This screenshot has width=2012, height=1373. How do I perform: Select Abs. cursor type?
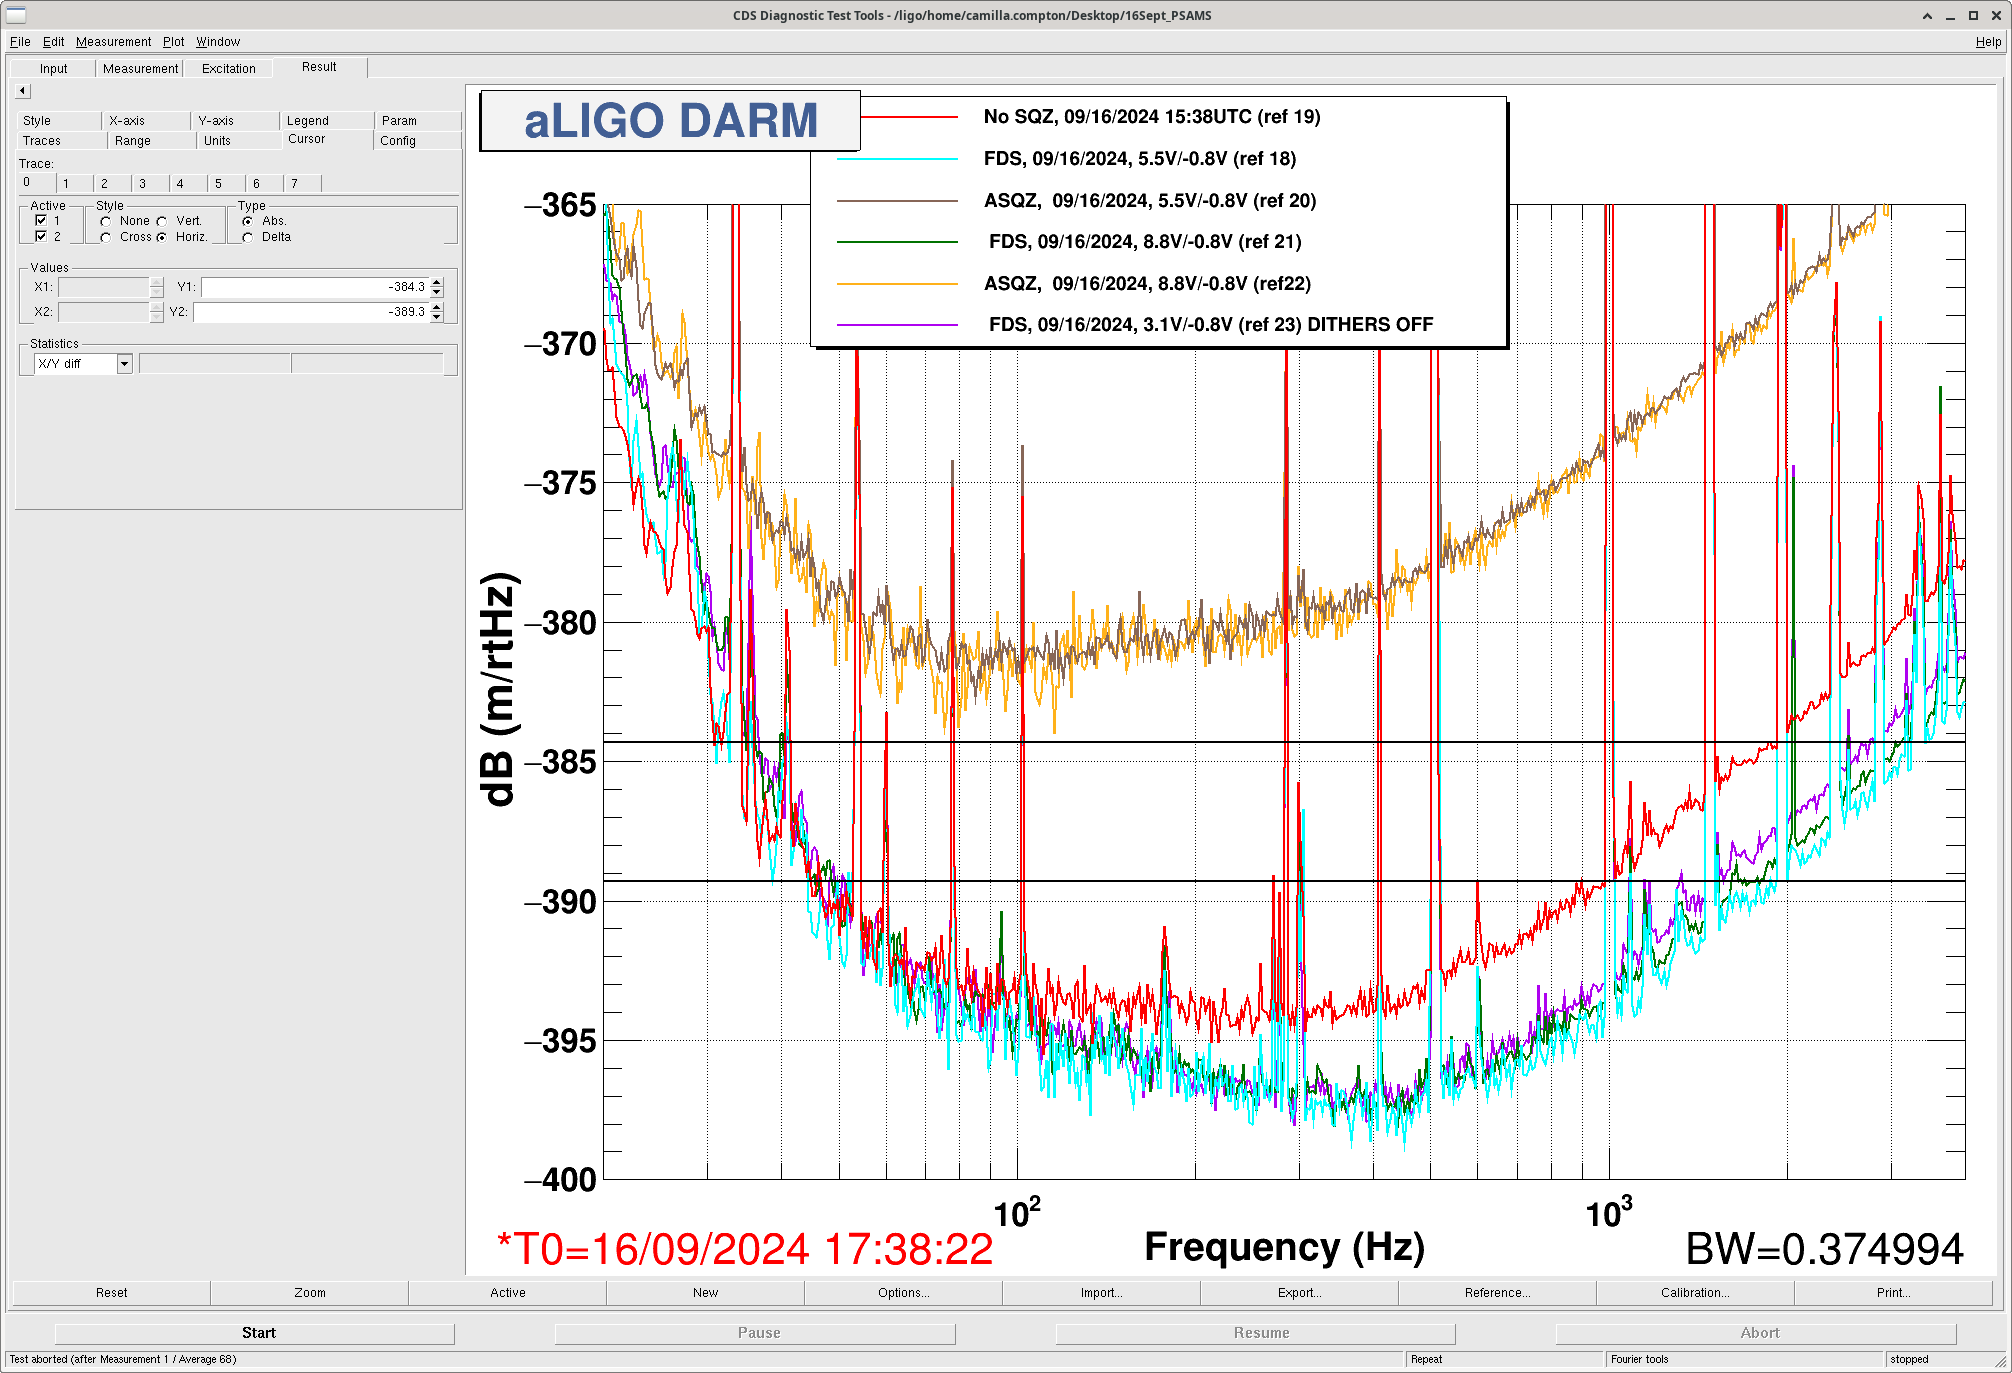point(247,221)
